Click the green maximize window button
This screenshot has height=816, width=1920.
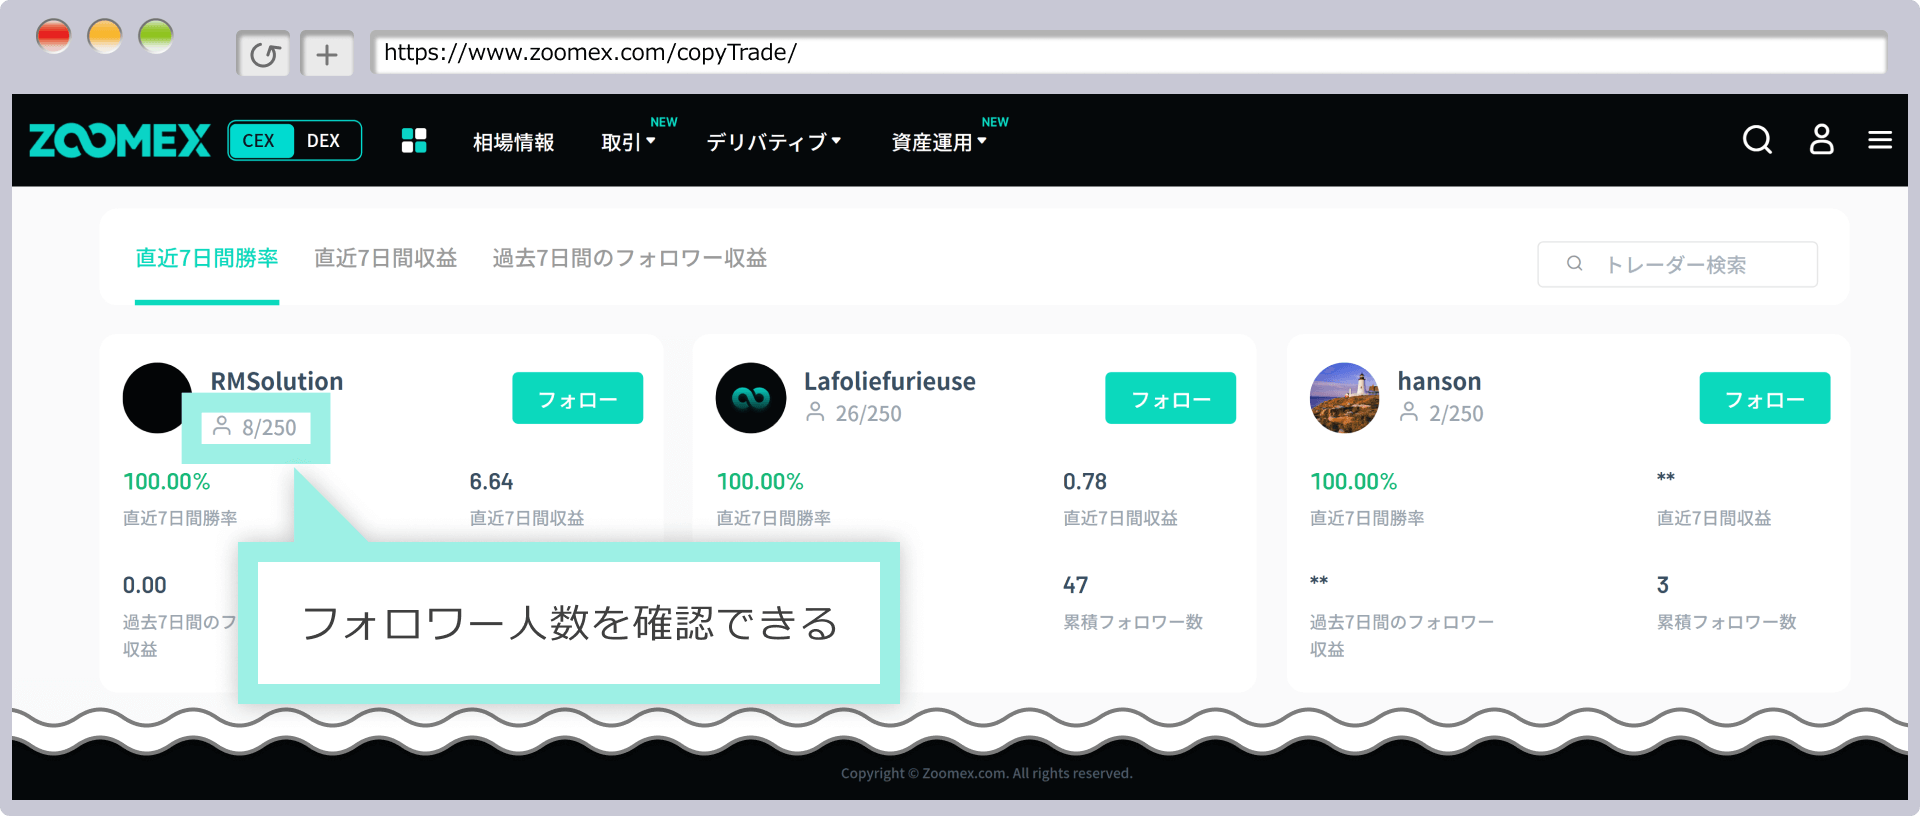click(156, 36)
